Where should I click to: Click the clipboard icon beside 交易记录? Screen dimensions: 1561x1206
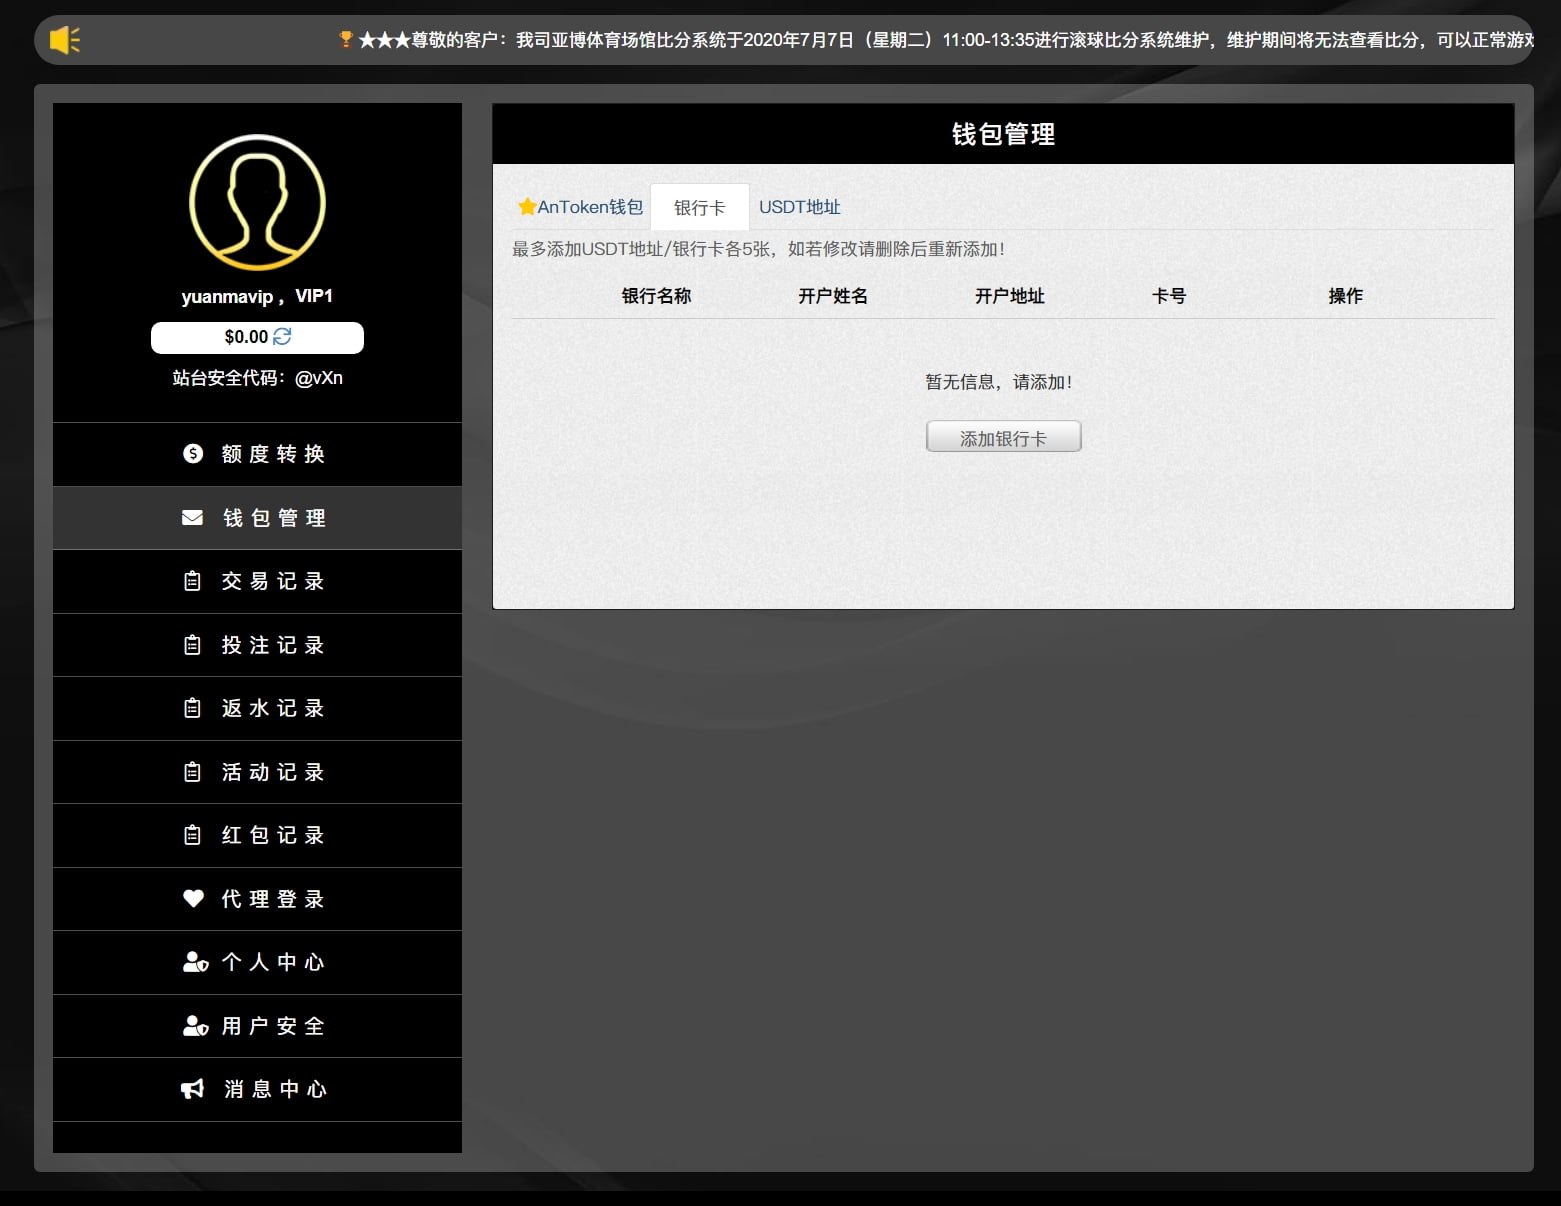point(193,581)
